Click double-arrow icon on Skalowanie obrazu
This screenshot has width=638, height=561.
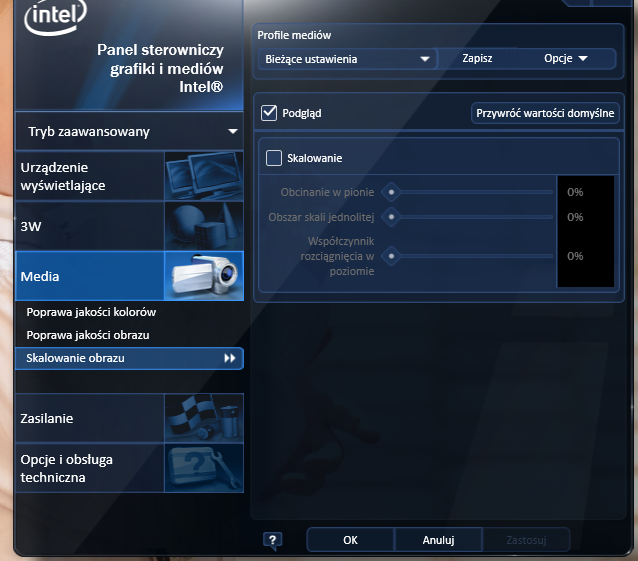[230, 358]
